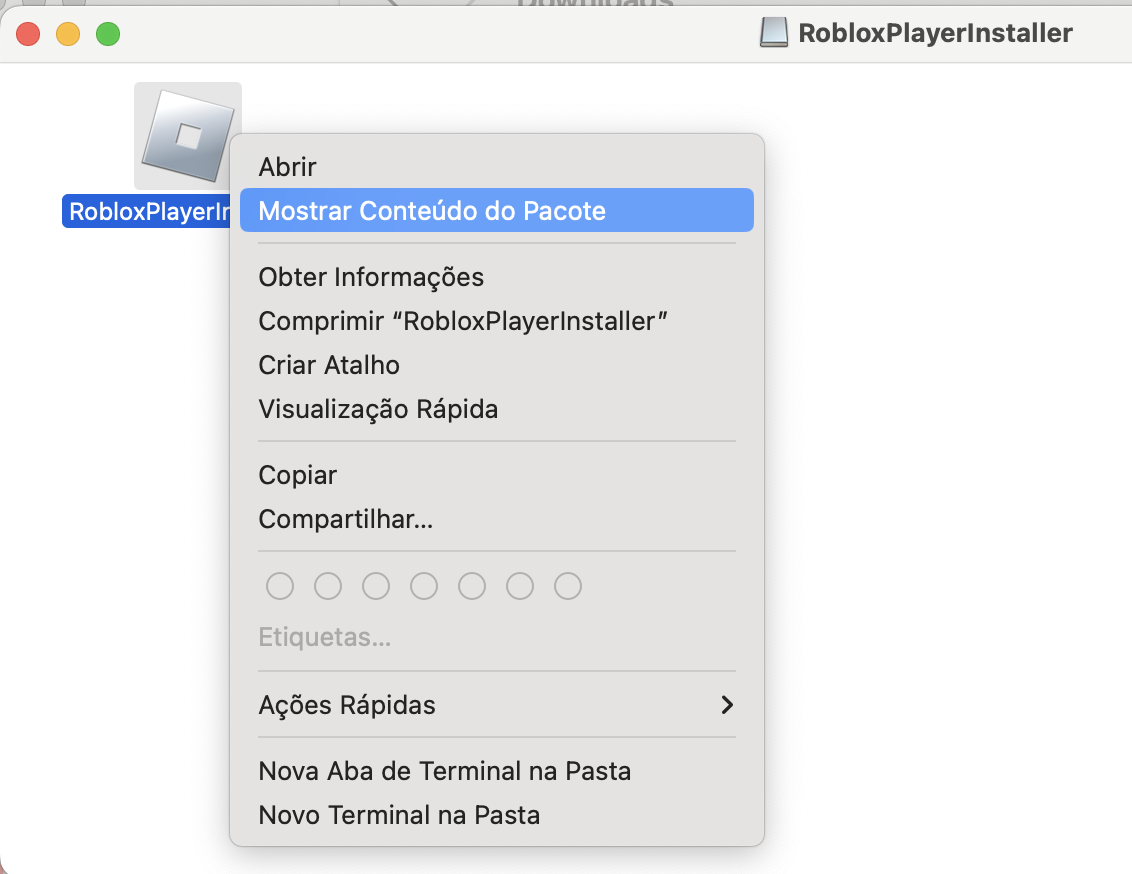Choose Abrir from the context menu
The height and width of the screenshot is (874, 1132).
[287, 167]
